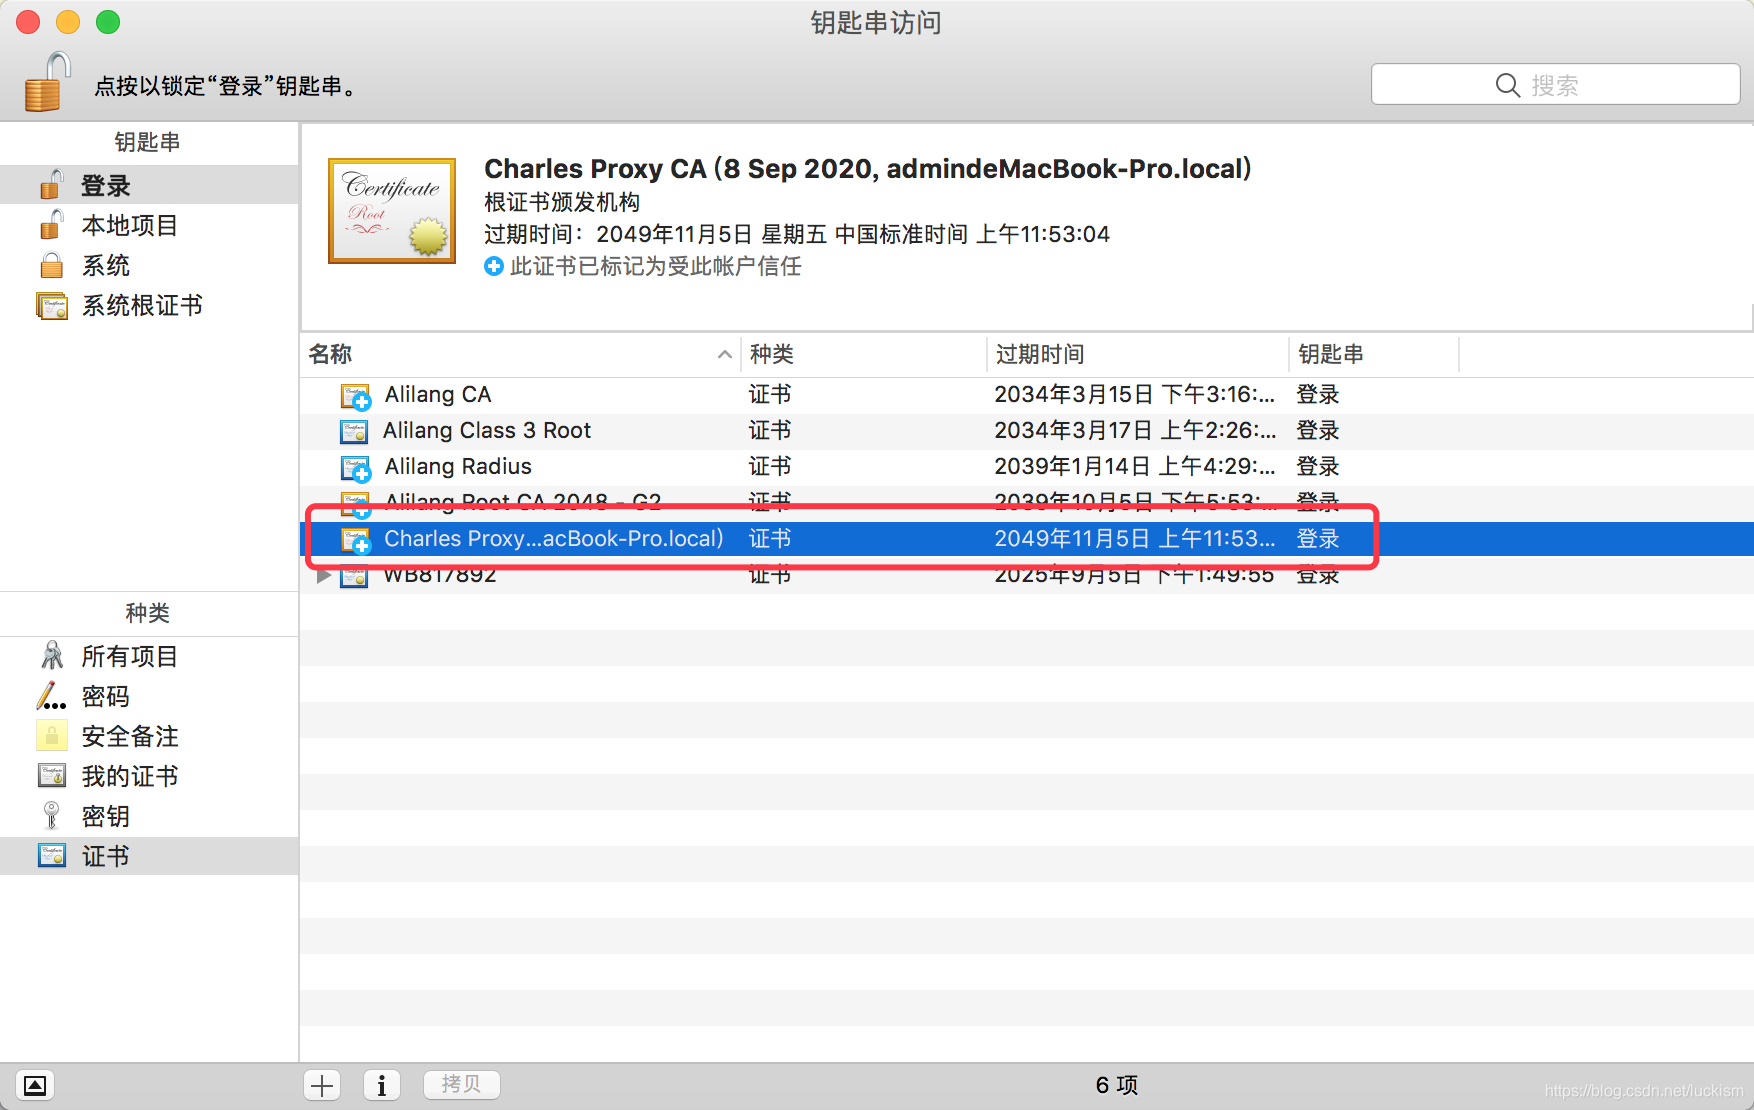Select the 系统 keychain lock icon
Image resolution: width=1754 pixels, height=1110 pixels.
51,265
